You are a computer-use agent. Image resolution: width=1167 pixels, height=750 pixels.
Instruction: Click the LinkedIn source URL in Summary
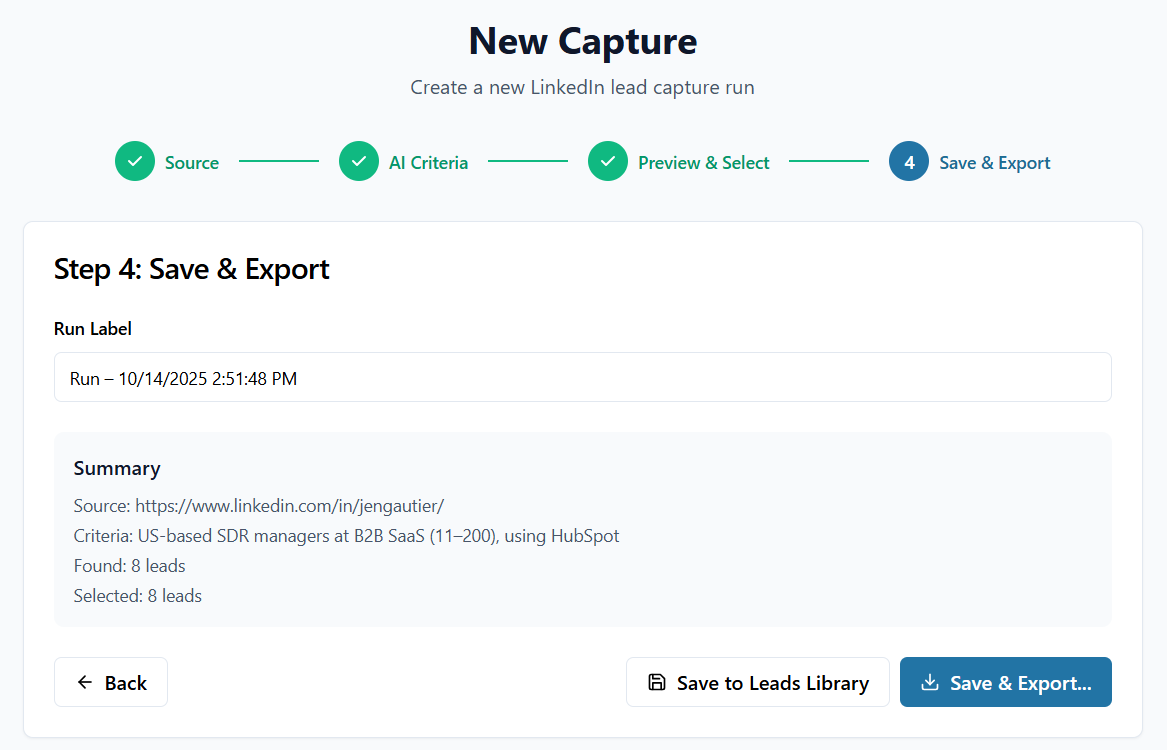click(289, 506)
